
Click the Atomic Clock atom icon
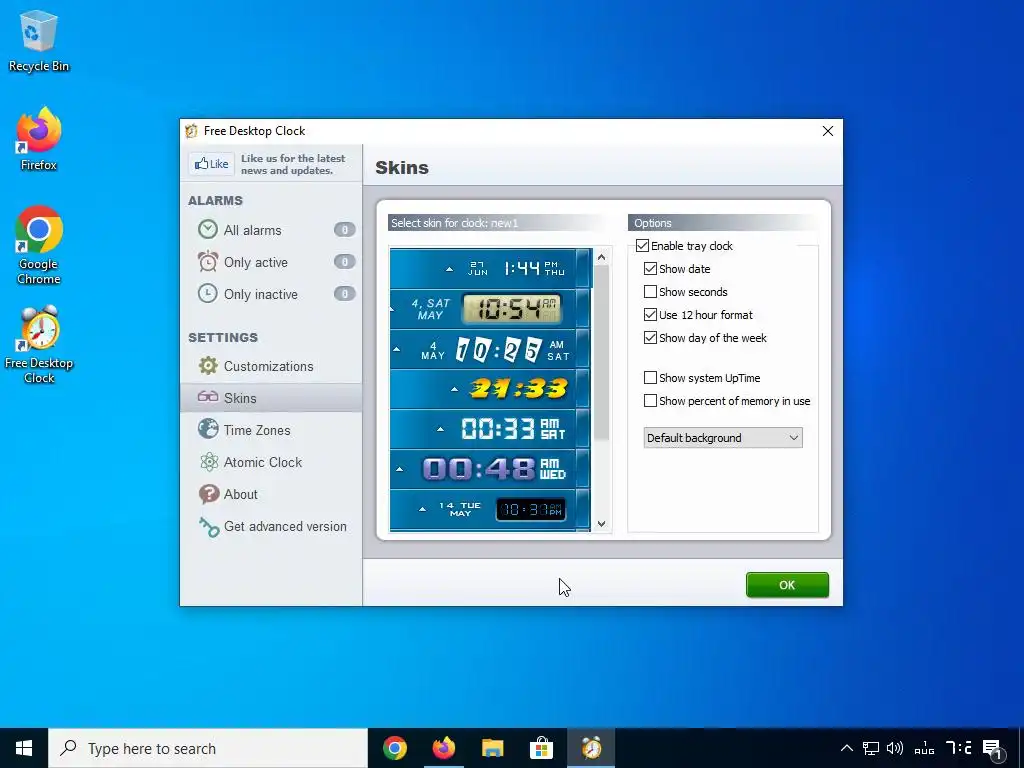click(209, 462)
